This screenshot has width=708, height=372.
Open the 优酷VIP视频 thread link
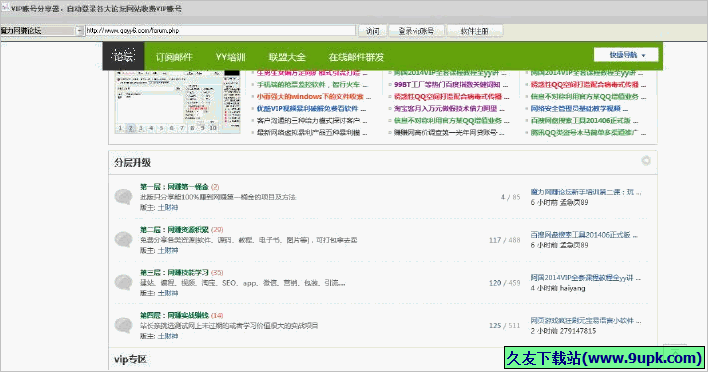coord(311,109)
